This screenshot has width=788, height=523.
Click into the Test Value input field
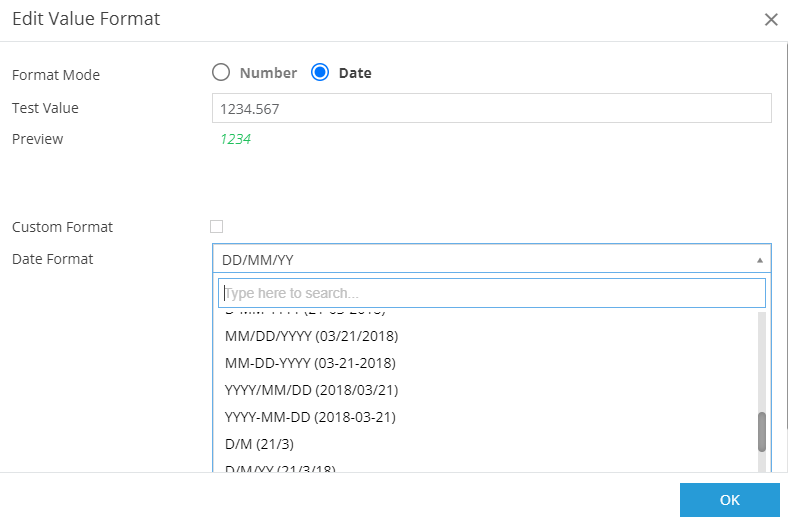pyautogui.click(x=491, y=108)
